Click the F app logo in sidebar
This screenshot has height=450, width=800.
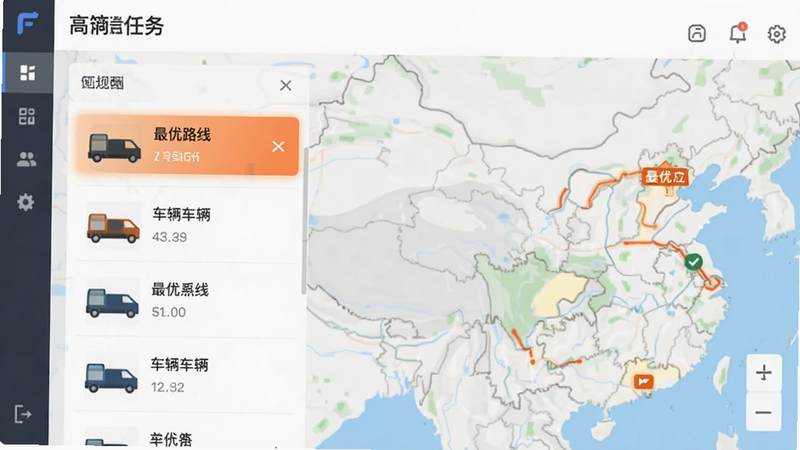(x=27, y=23)
